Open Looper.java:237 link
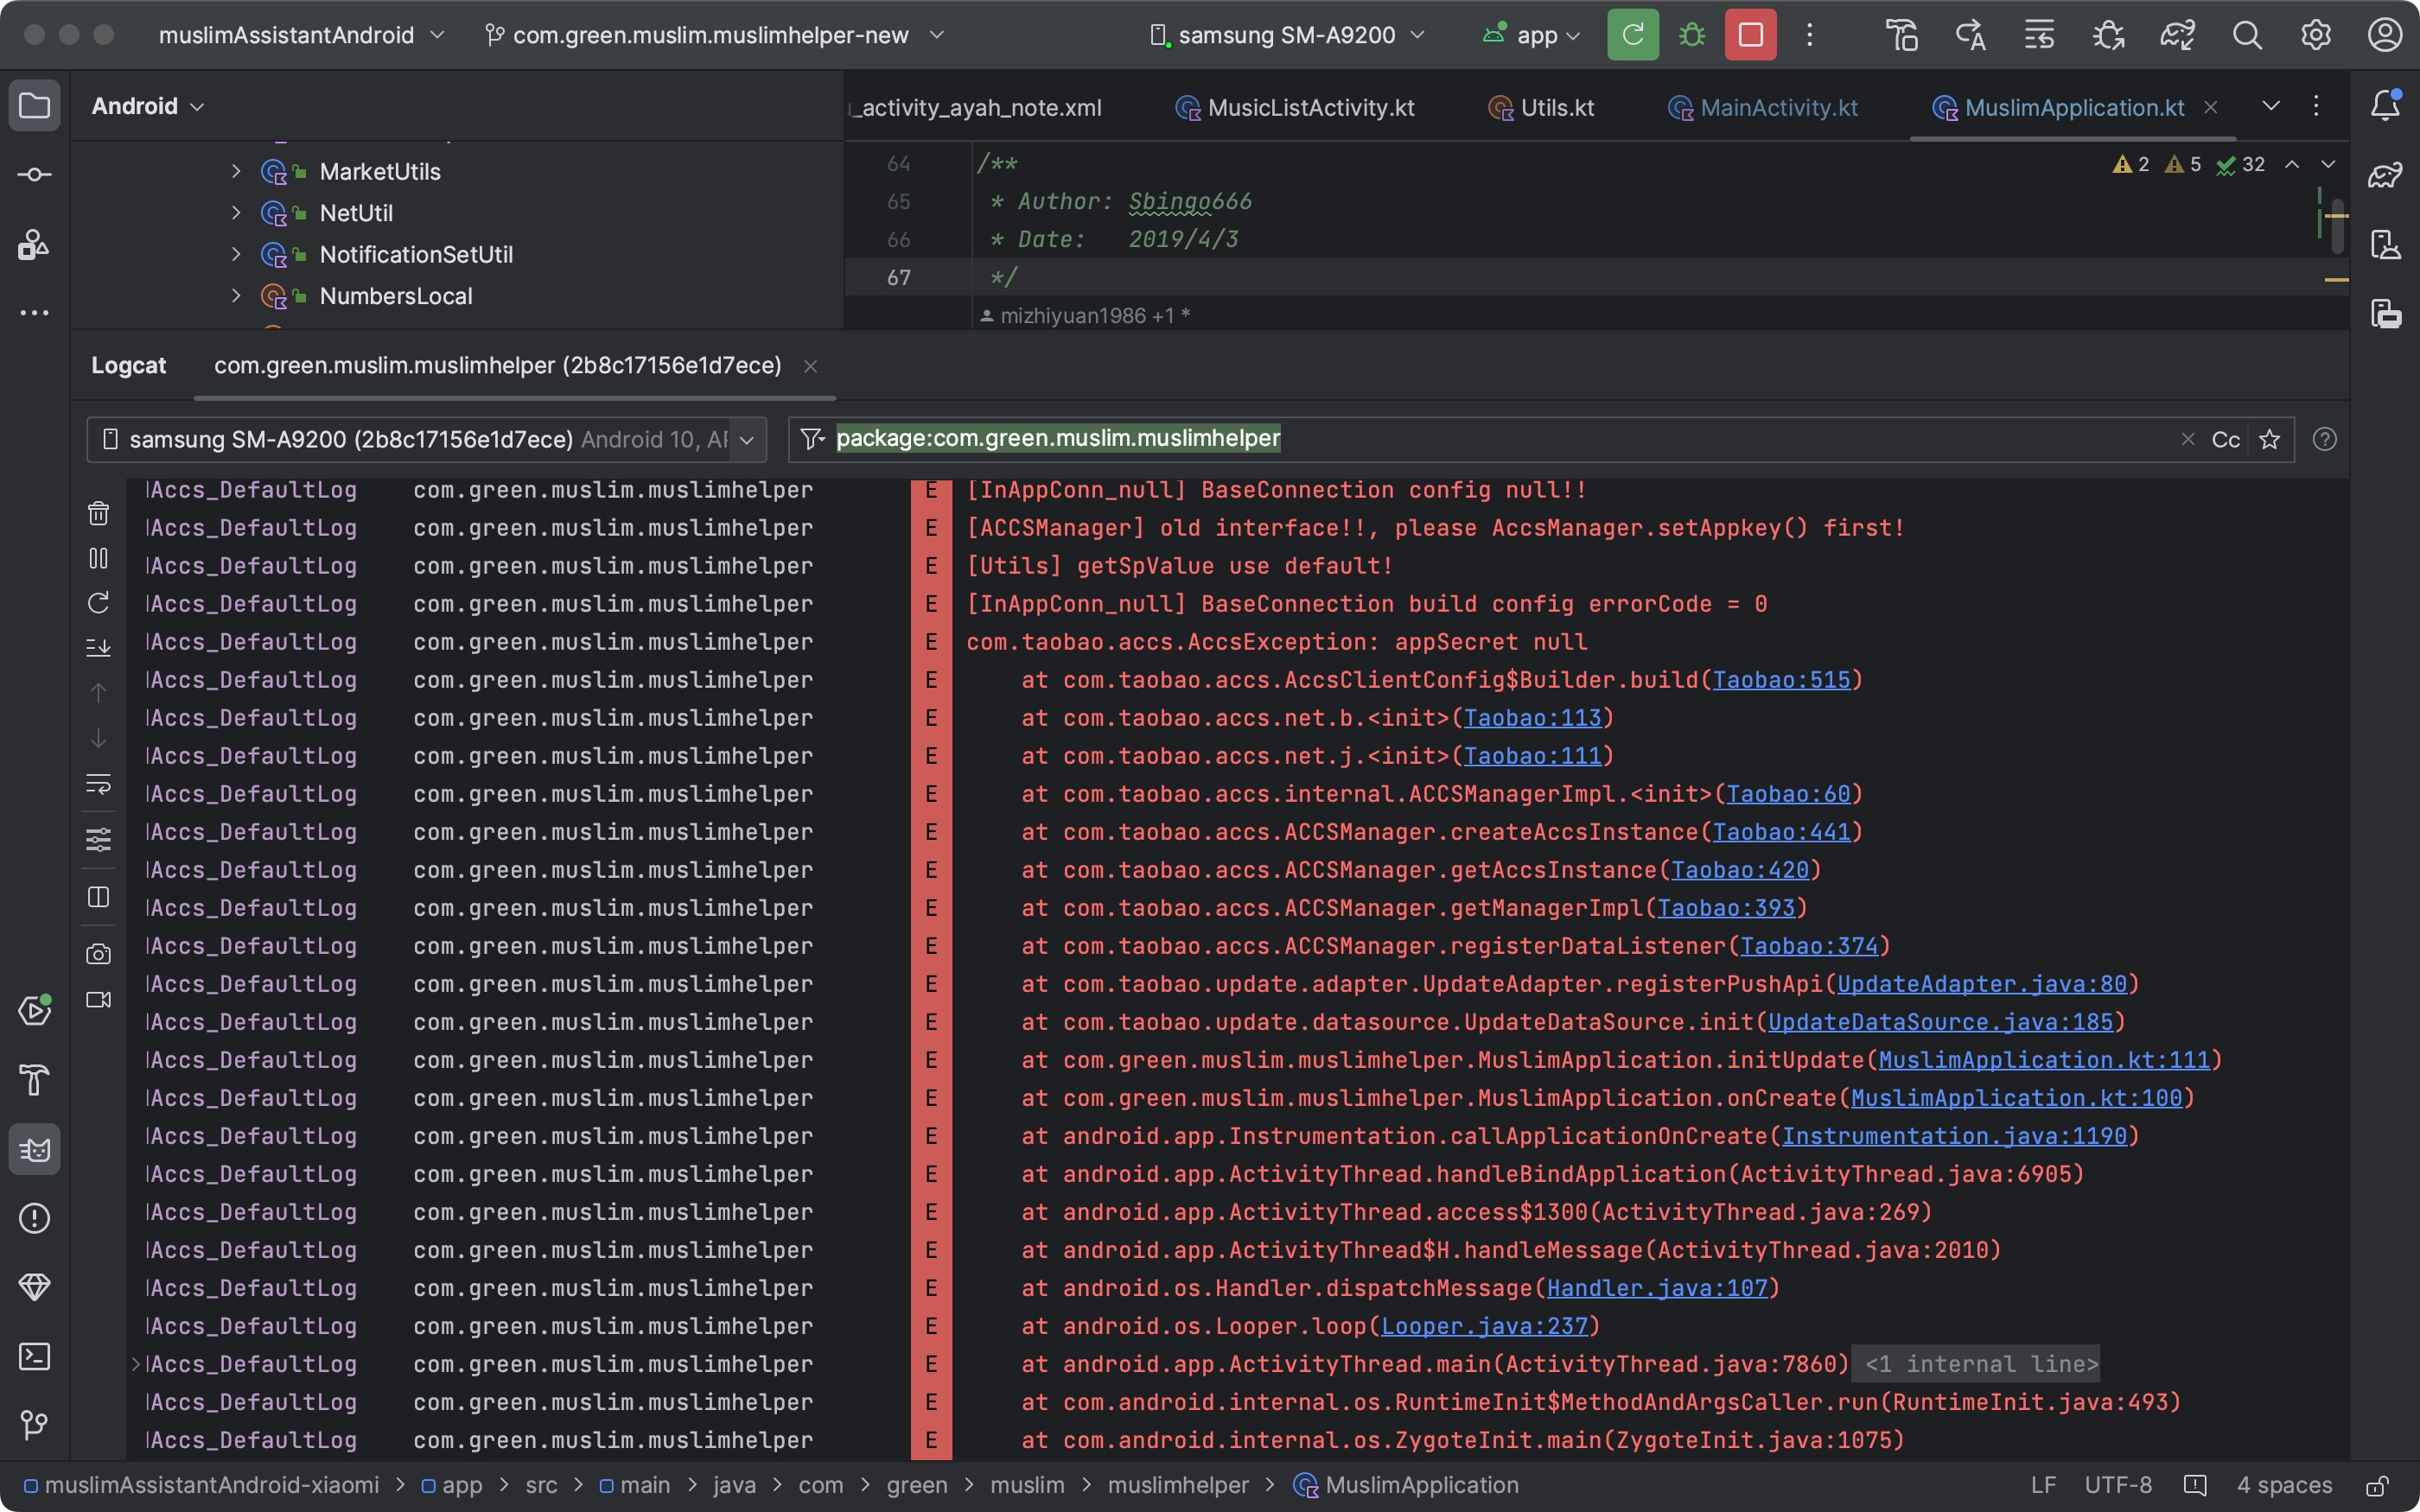 click(1484, 1326)
